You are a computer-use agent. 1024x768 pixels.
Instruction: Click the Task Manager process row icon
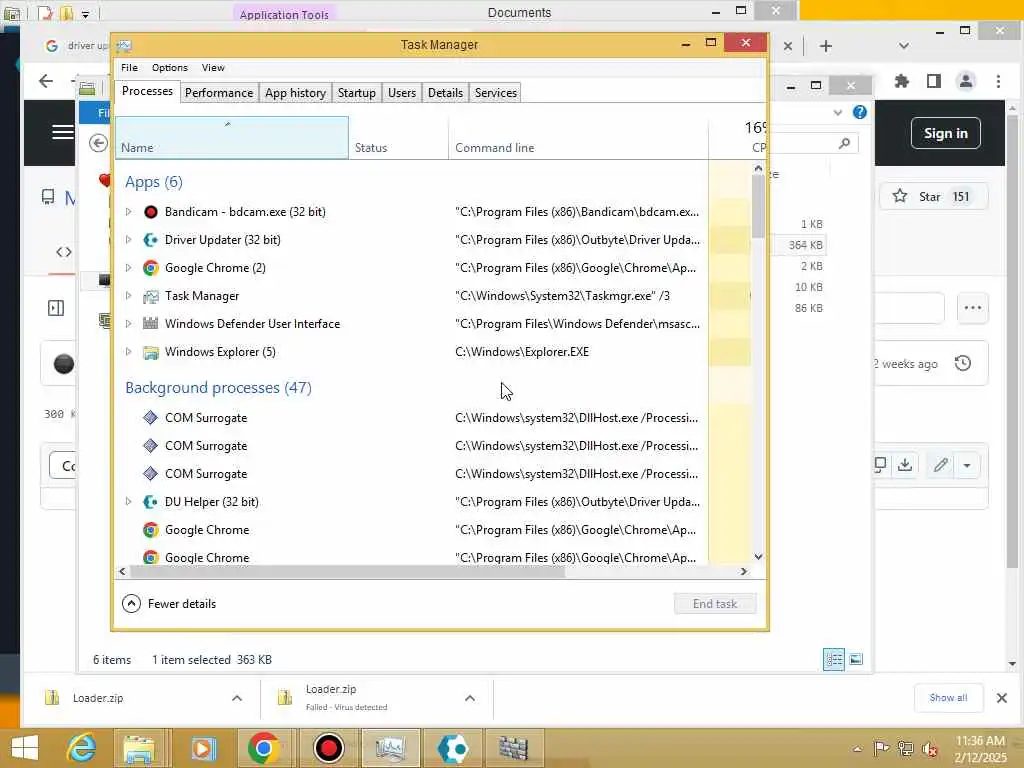click(151, 296)
